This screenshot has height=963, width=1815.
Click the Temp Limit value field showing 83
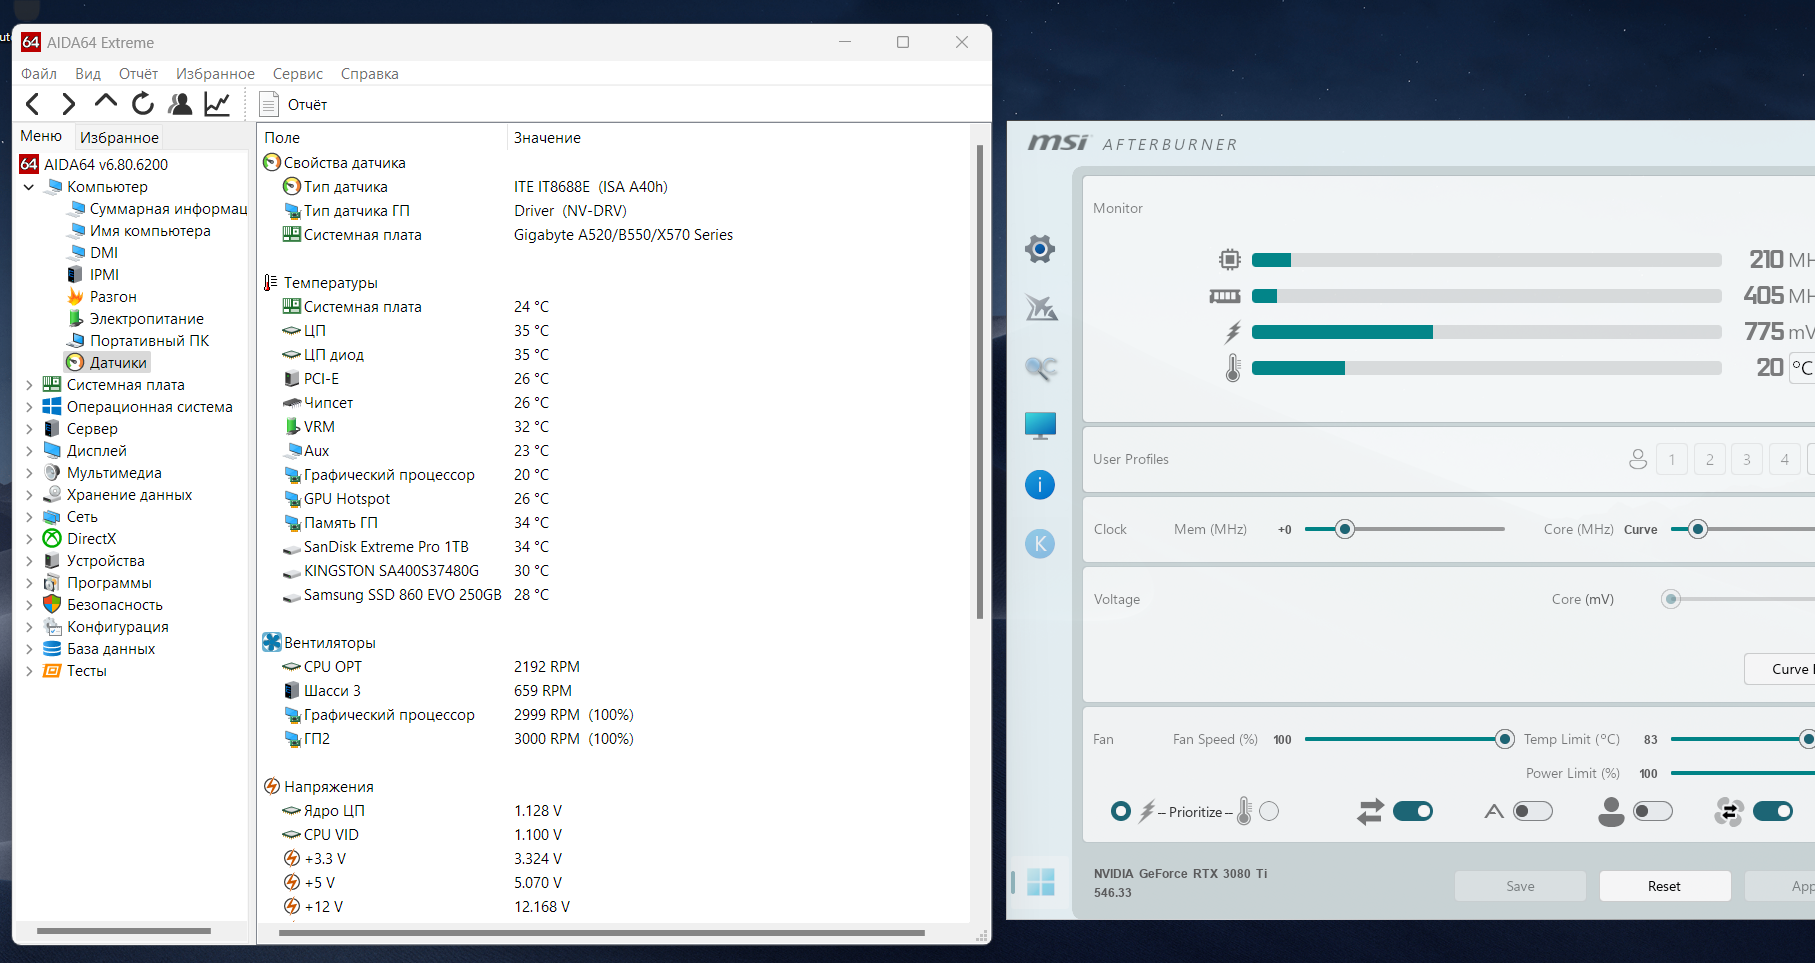pos(1650,740)
